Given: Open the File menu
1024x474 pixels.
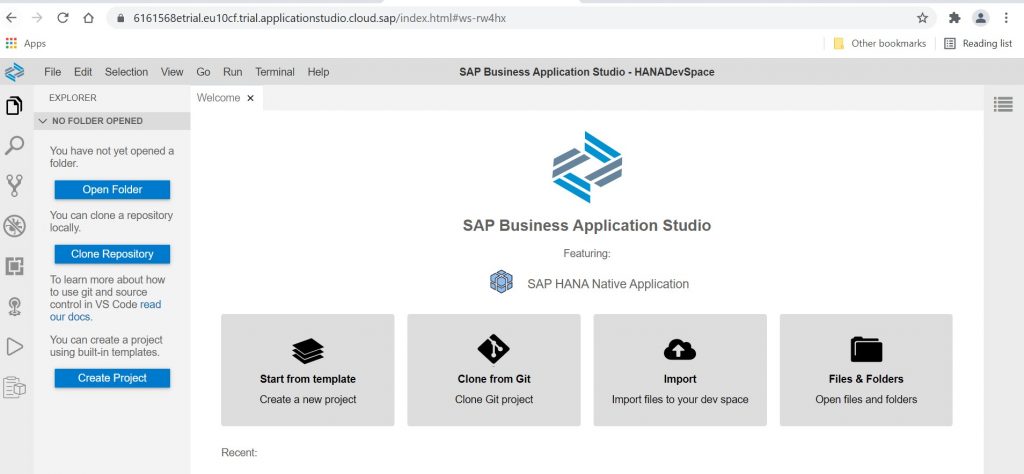Looking at the screenshot, I should pyautogui.click(x=52, y=72).
